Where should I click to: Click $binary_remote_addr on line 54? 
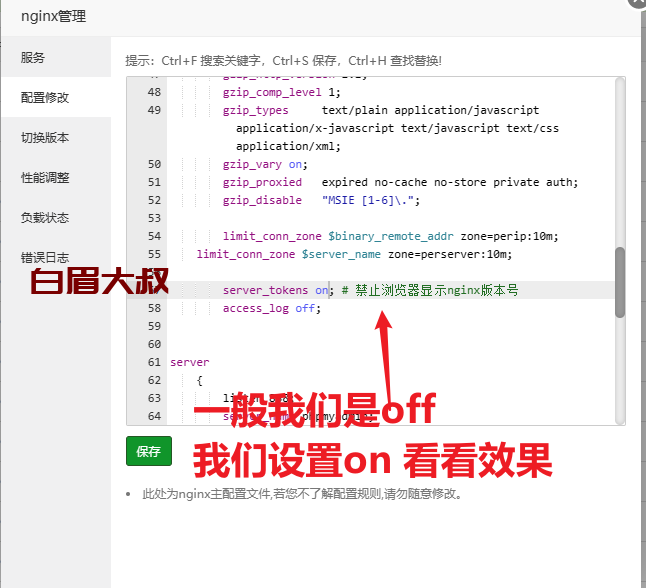pos(391,237)
